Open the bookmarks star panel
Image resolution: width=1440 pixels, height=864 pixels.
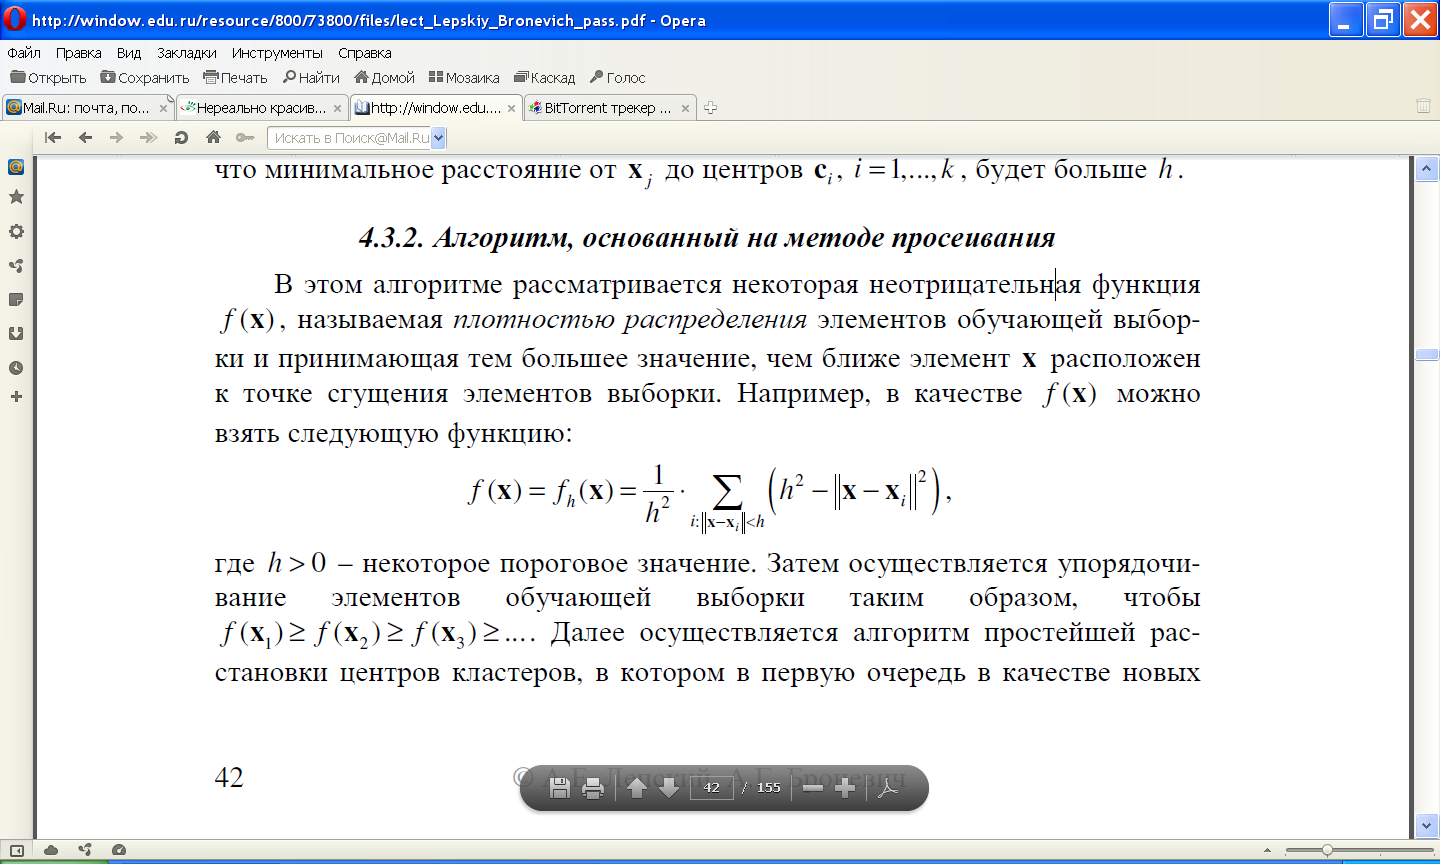click(x=16, y=197)
